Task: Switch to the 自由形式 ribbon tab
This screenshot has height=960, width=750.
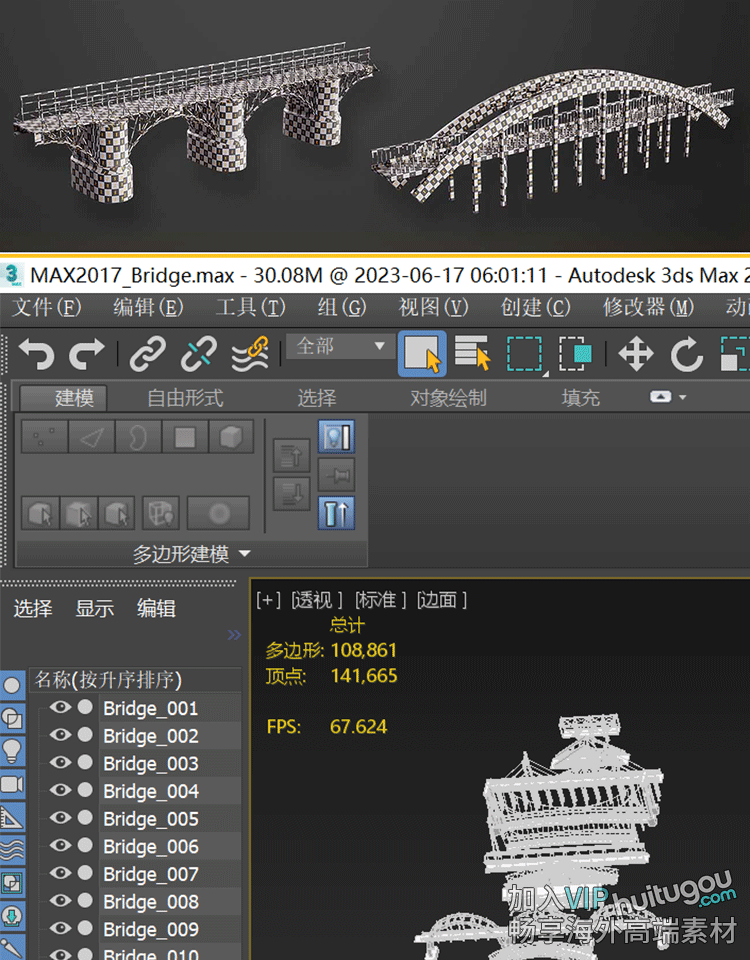Action: pos(185,398)
